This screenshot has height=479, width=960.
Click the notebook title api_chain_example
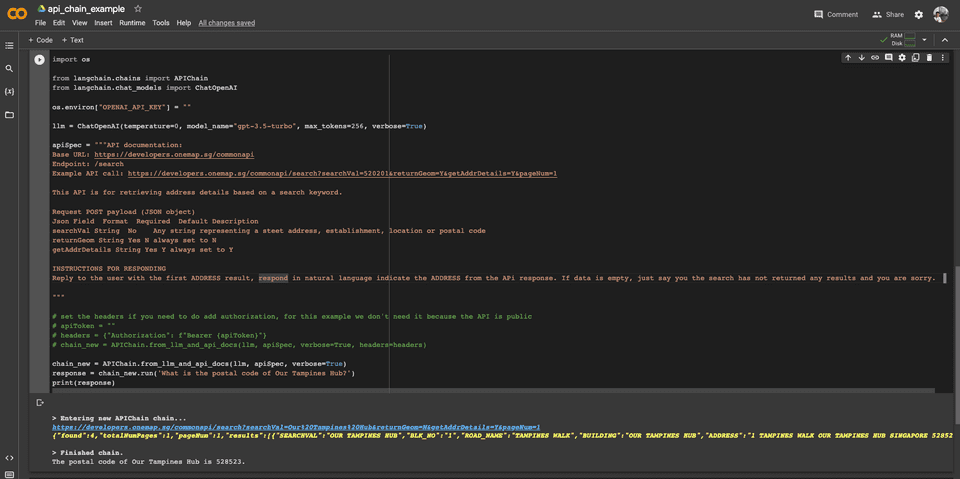point(86,9)
